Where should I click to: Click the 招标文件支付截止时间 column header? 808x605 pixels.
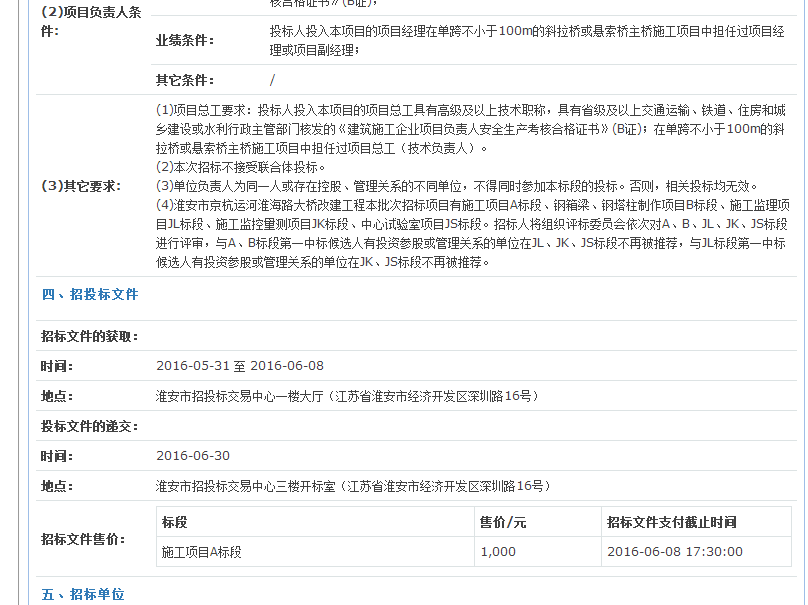[671, 522]
